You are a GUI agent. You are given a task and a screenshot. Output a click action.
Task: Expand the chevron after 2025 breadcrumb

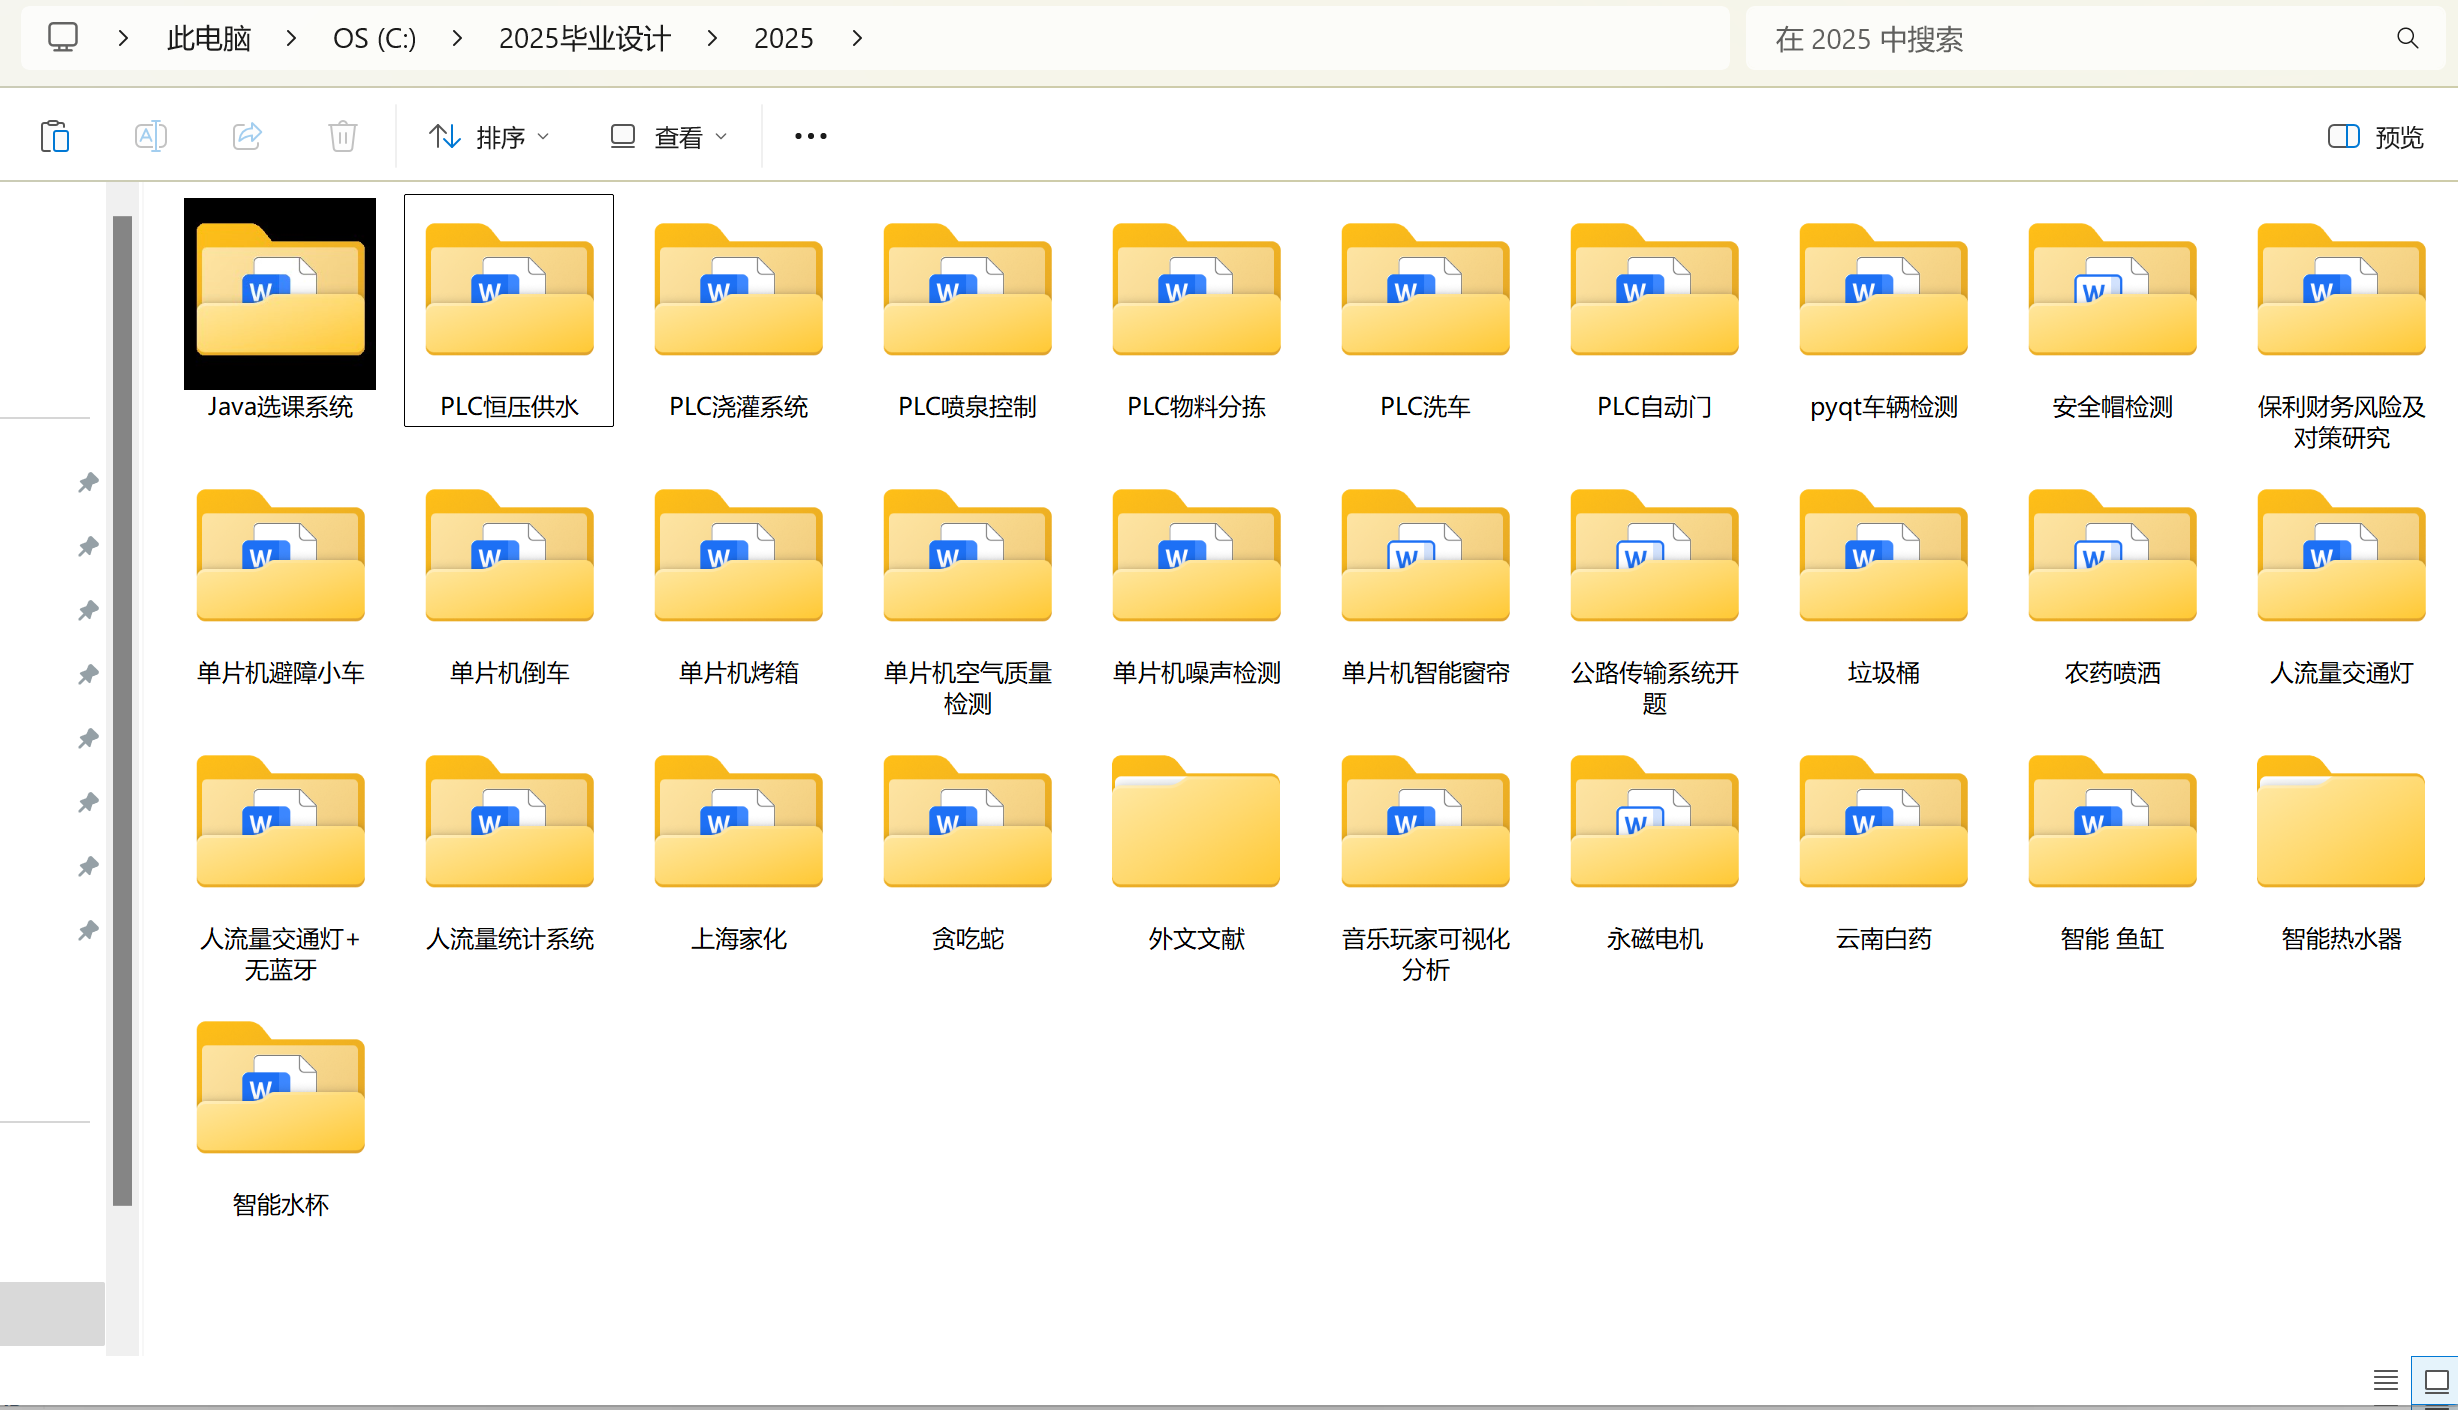tap(857, 38)
